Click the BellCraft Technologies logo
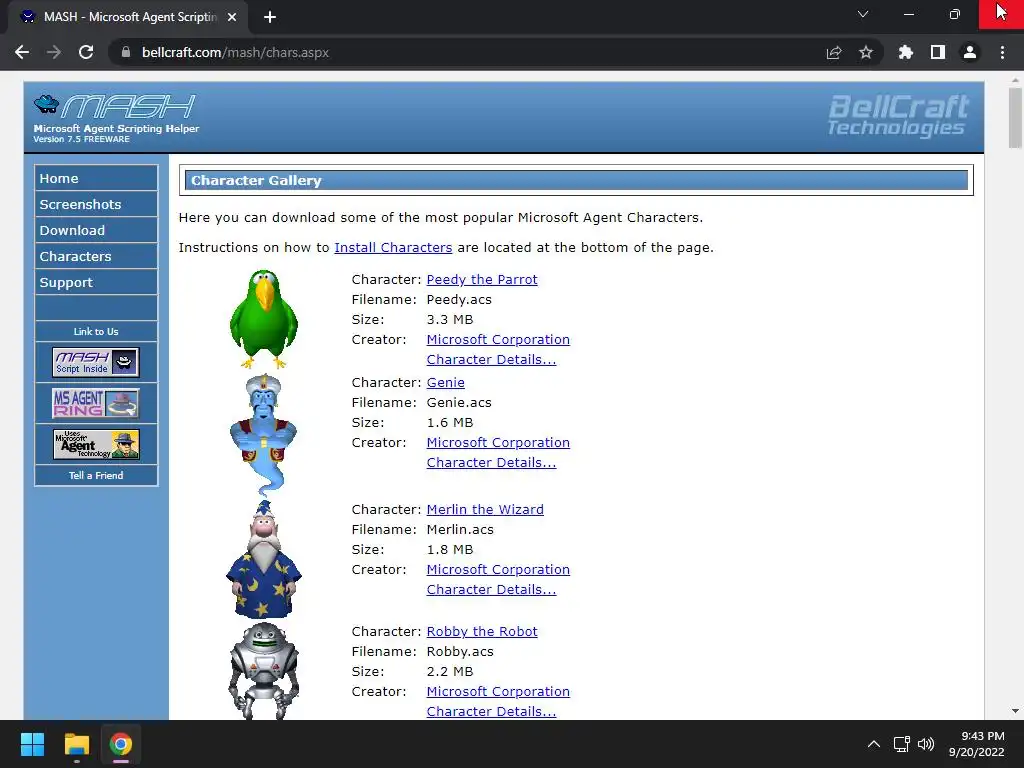The height and width of the screenshot is (768, 1024). 898,116
